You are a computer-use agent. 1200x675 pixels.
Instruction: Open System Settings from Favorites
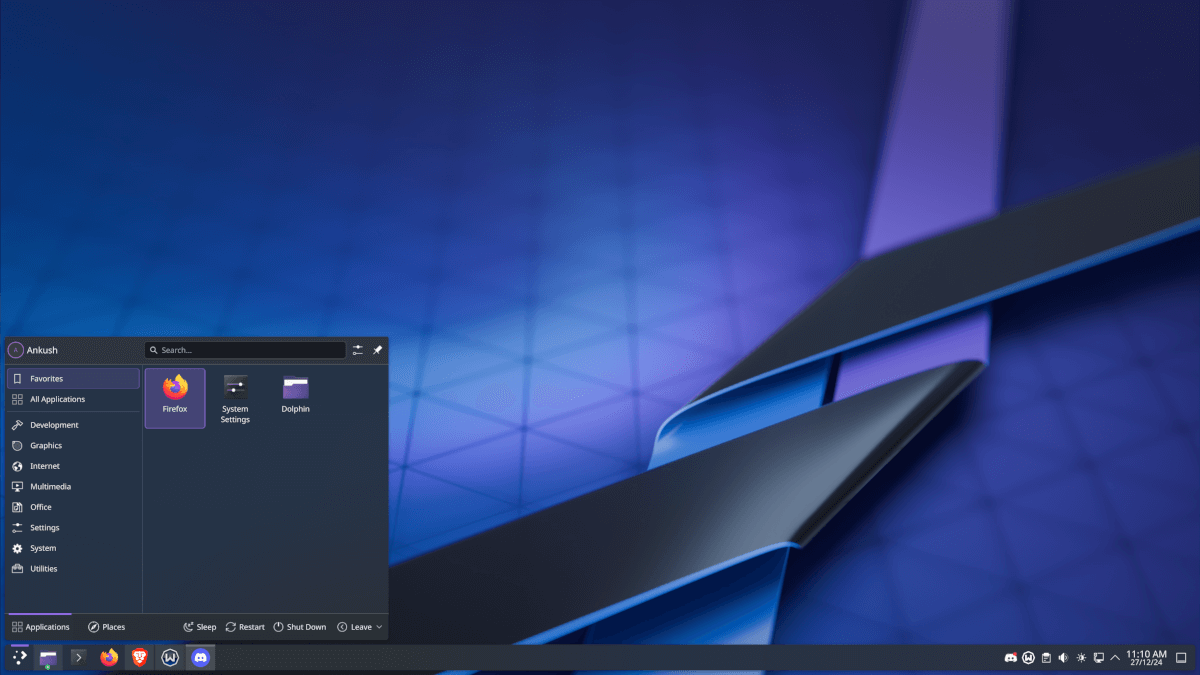coord(235,392)
